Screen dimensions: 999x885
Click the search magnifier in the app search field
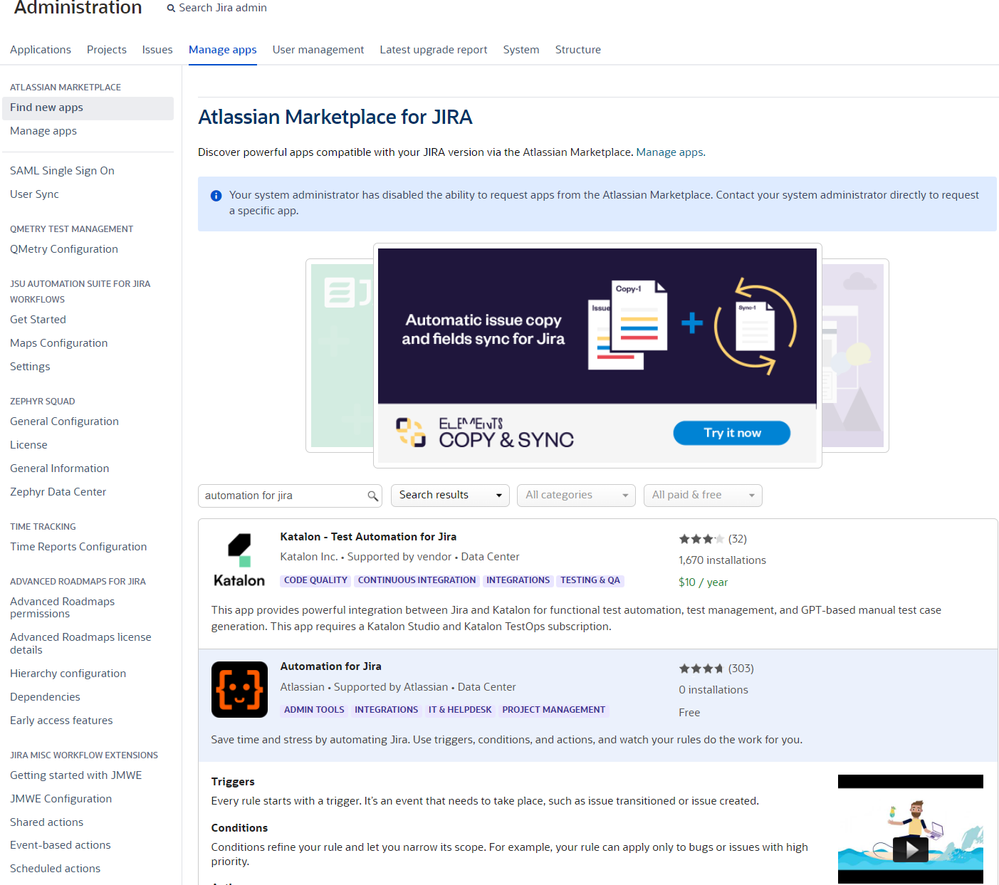coord(373,495)
